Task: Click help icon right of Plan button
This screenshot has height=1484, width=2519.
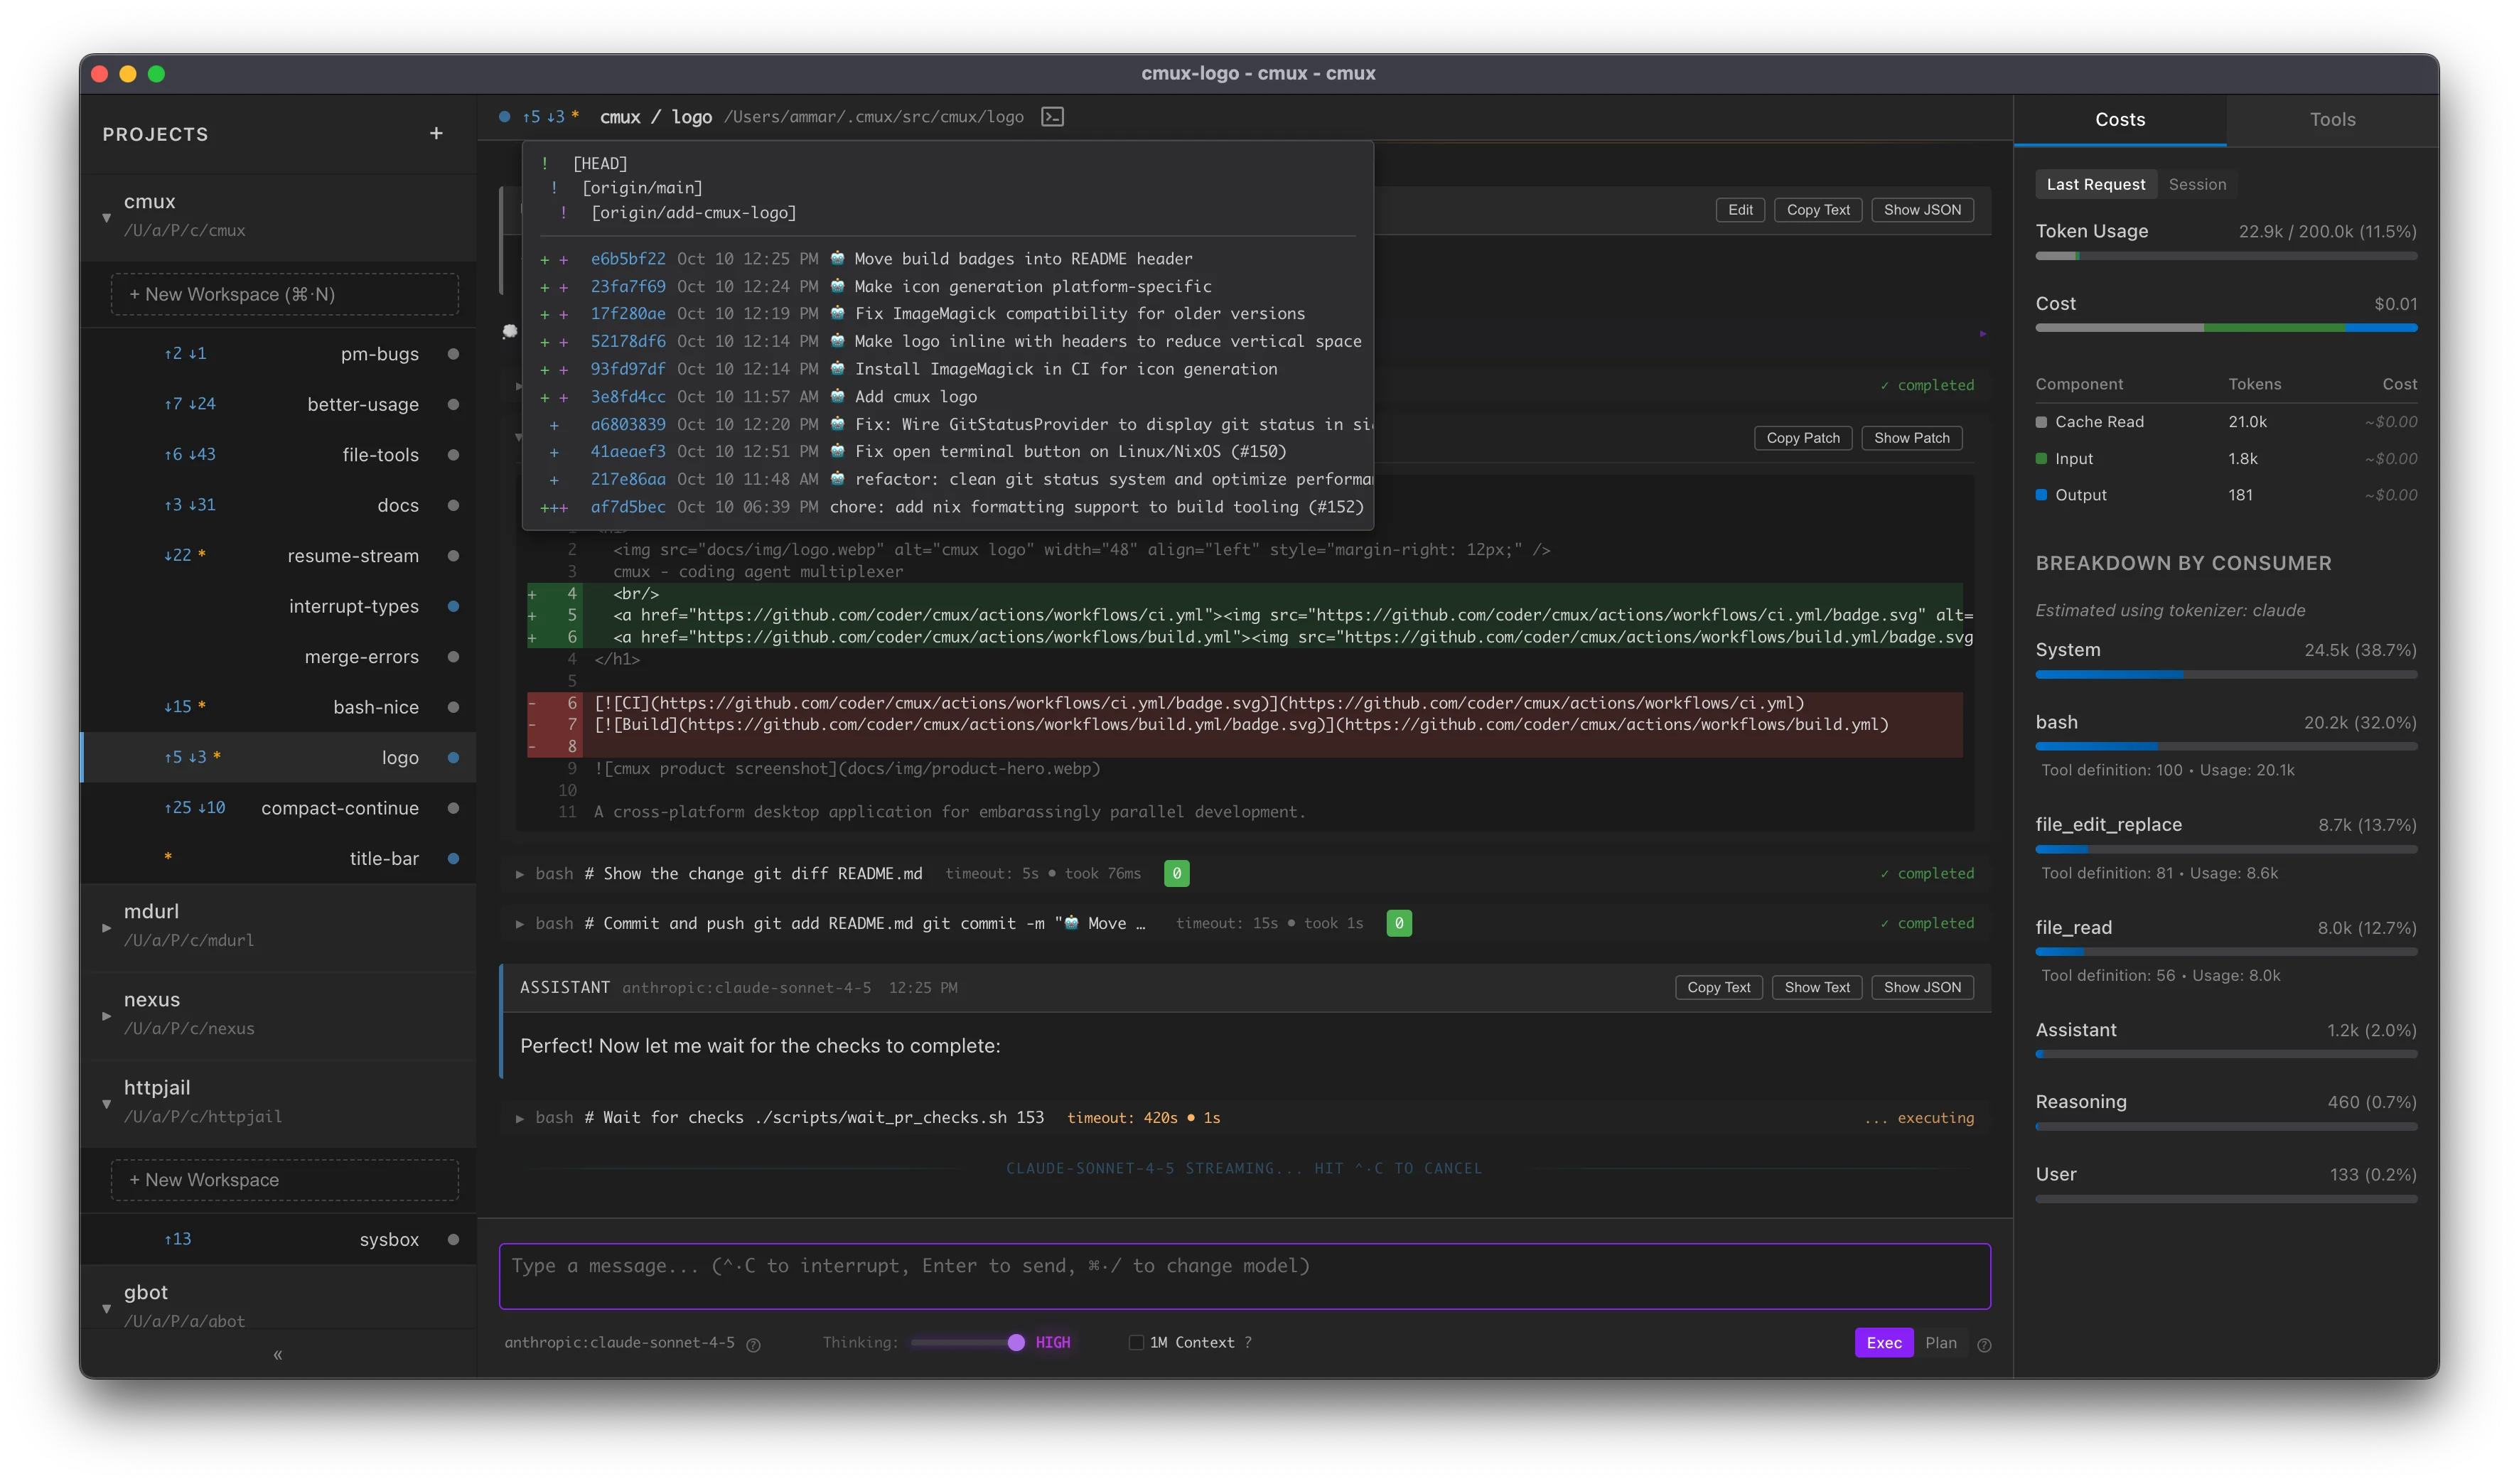Action: pyautogui.click(x=1984, y=1345)
